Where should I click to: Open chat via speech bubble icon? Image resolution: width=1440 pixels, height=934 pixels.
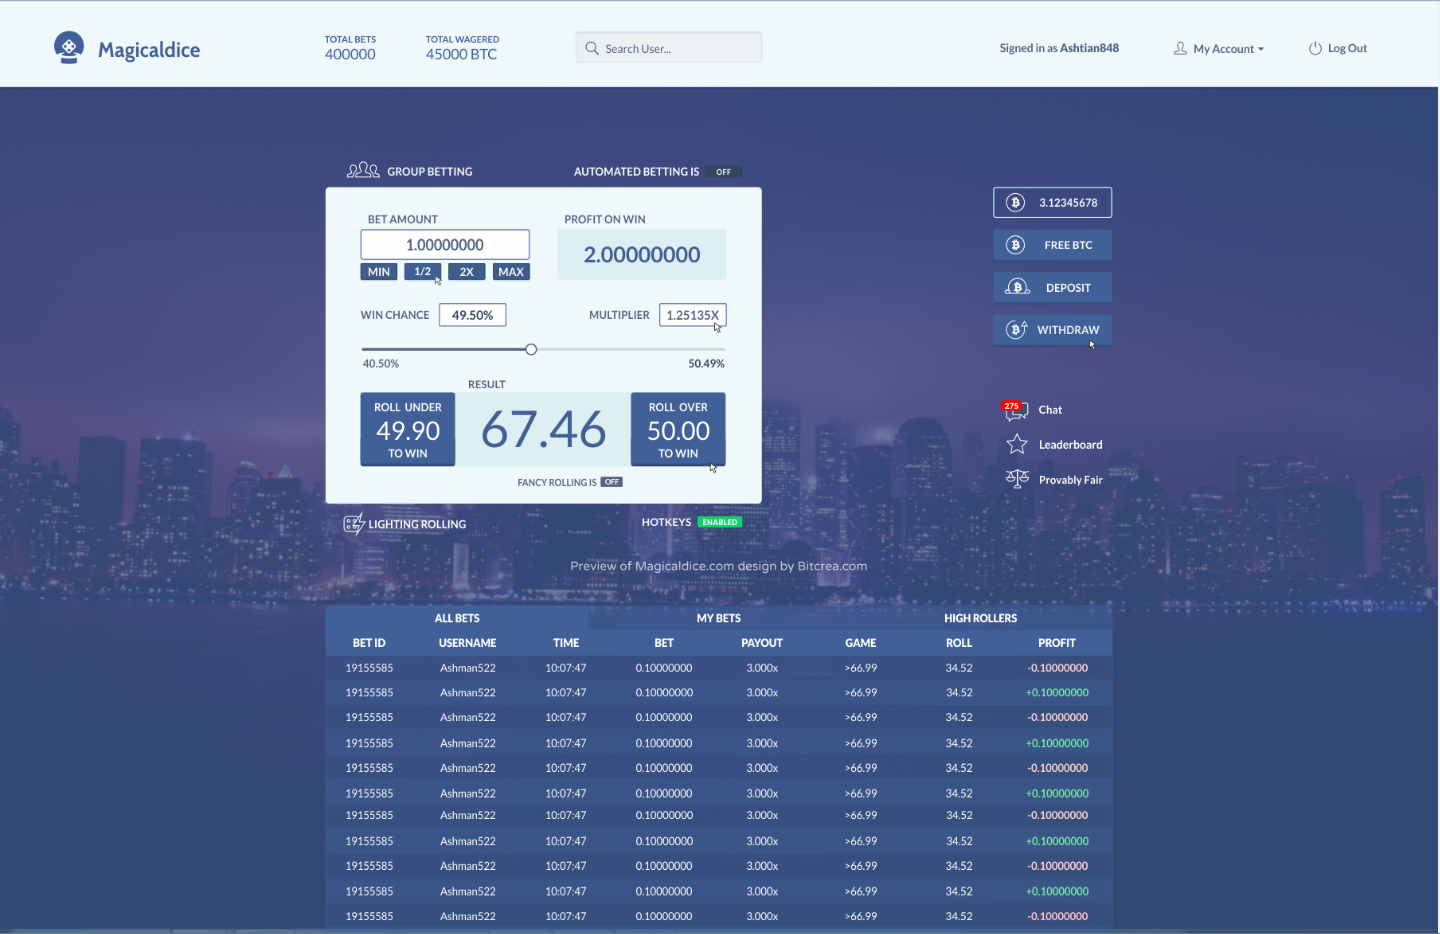coord(1016,411)
